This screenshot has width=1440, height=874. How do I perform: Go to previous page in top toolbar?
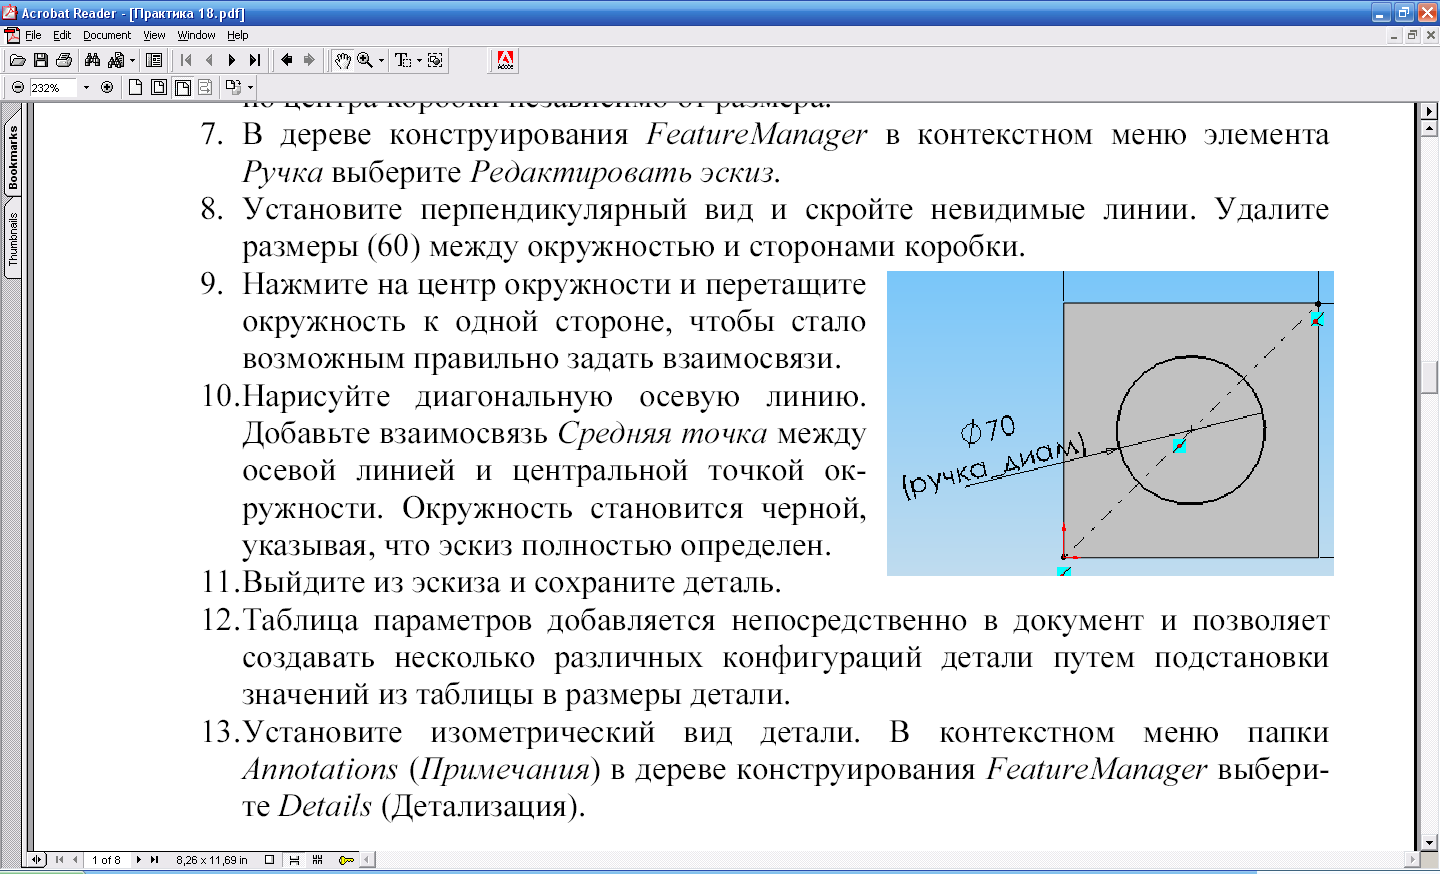[x=209, y=61]
